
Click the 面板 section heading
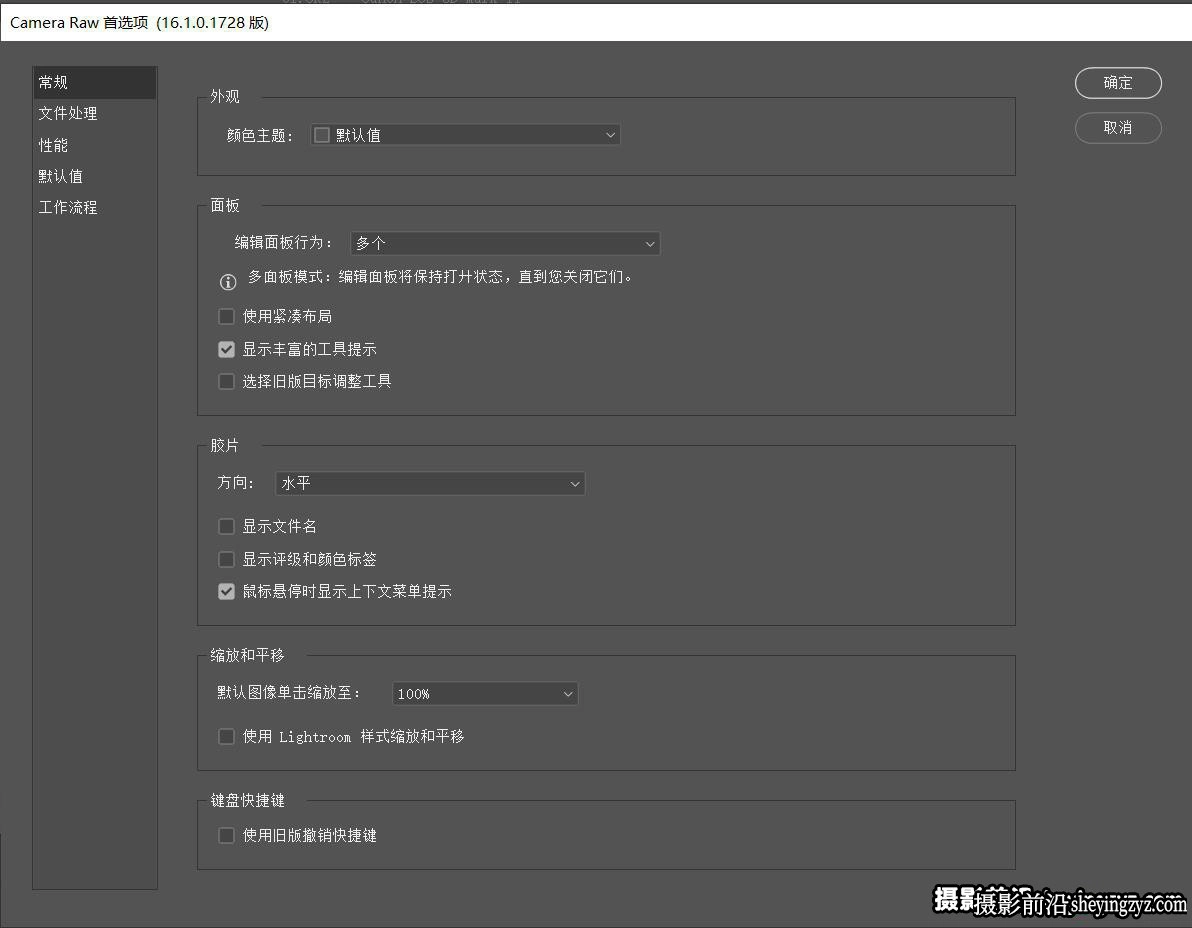click(225, 205)
